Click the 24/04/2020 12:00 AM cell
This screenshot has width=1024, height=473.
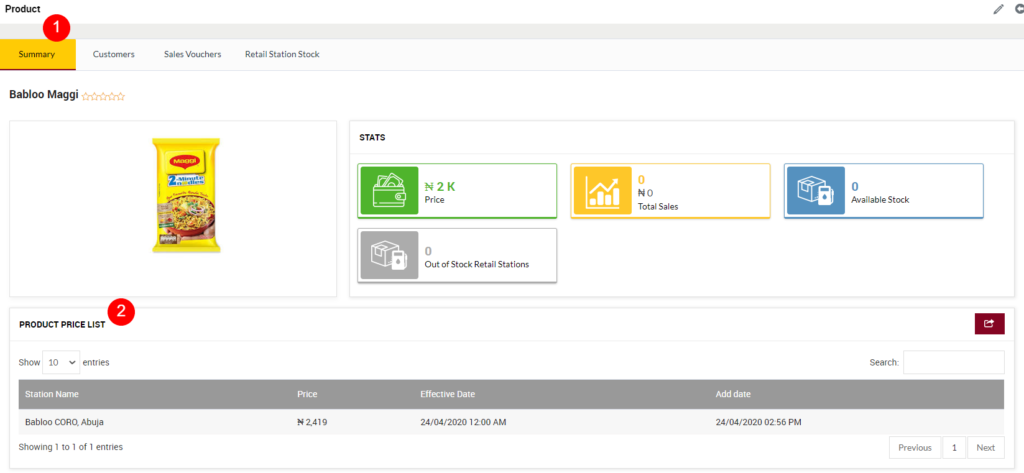click(x=463, y=422)
